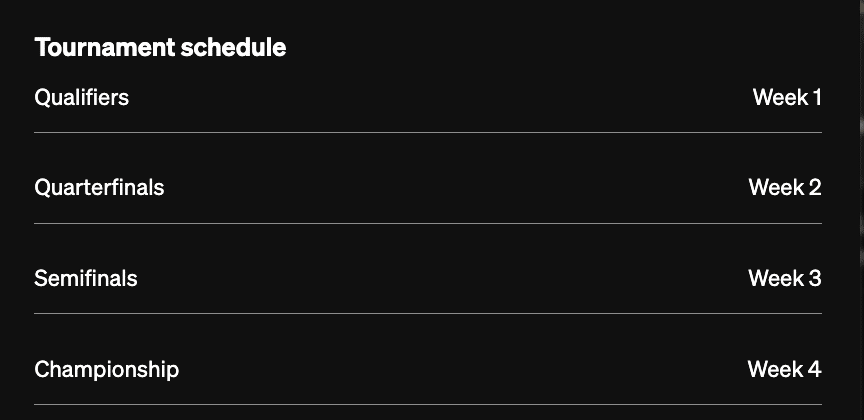Click the divider line below Quarterfinals
This screenshot has width=864, height=420.
coord(428,223)
